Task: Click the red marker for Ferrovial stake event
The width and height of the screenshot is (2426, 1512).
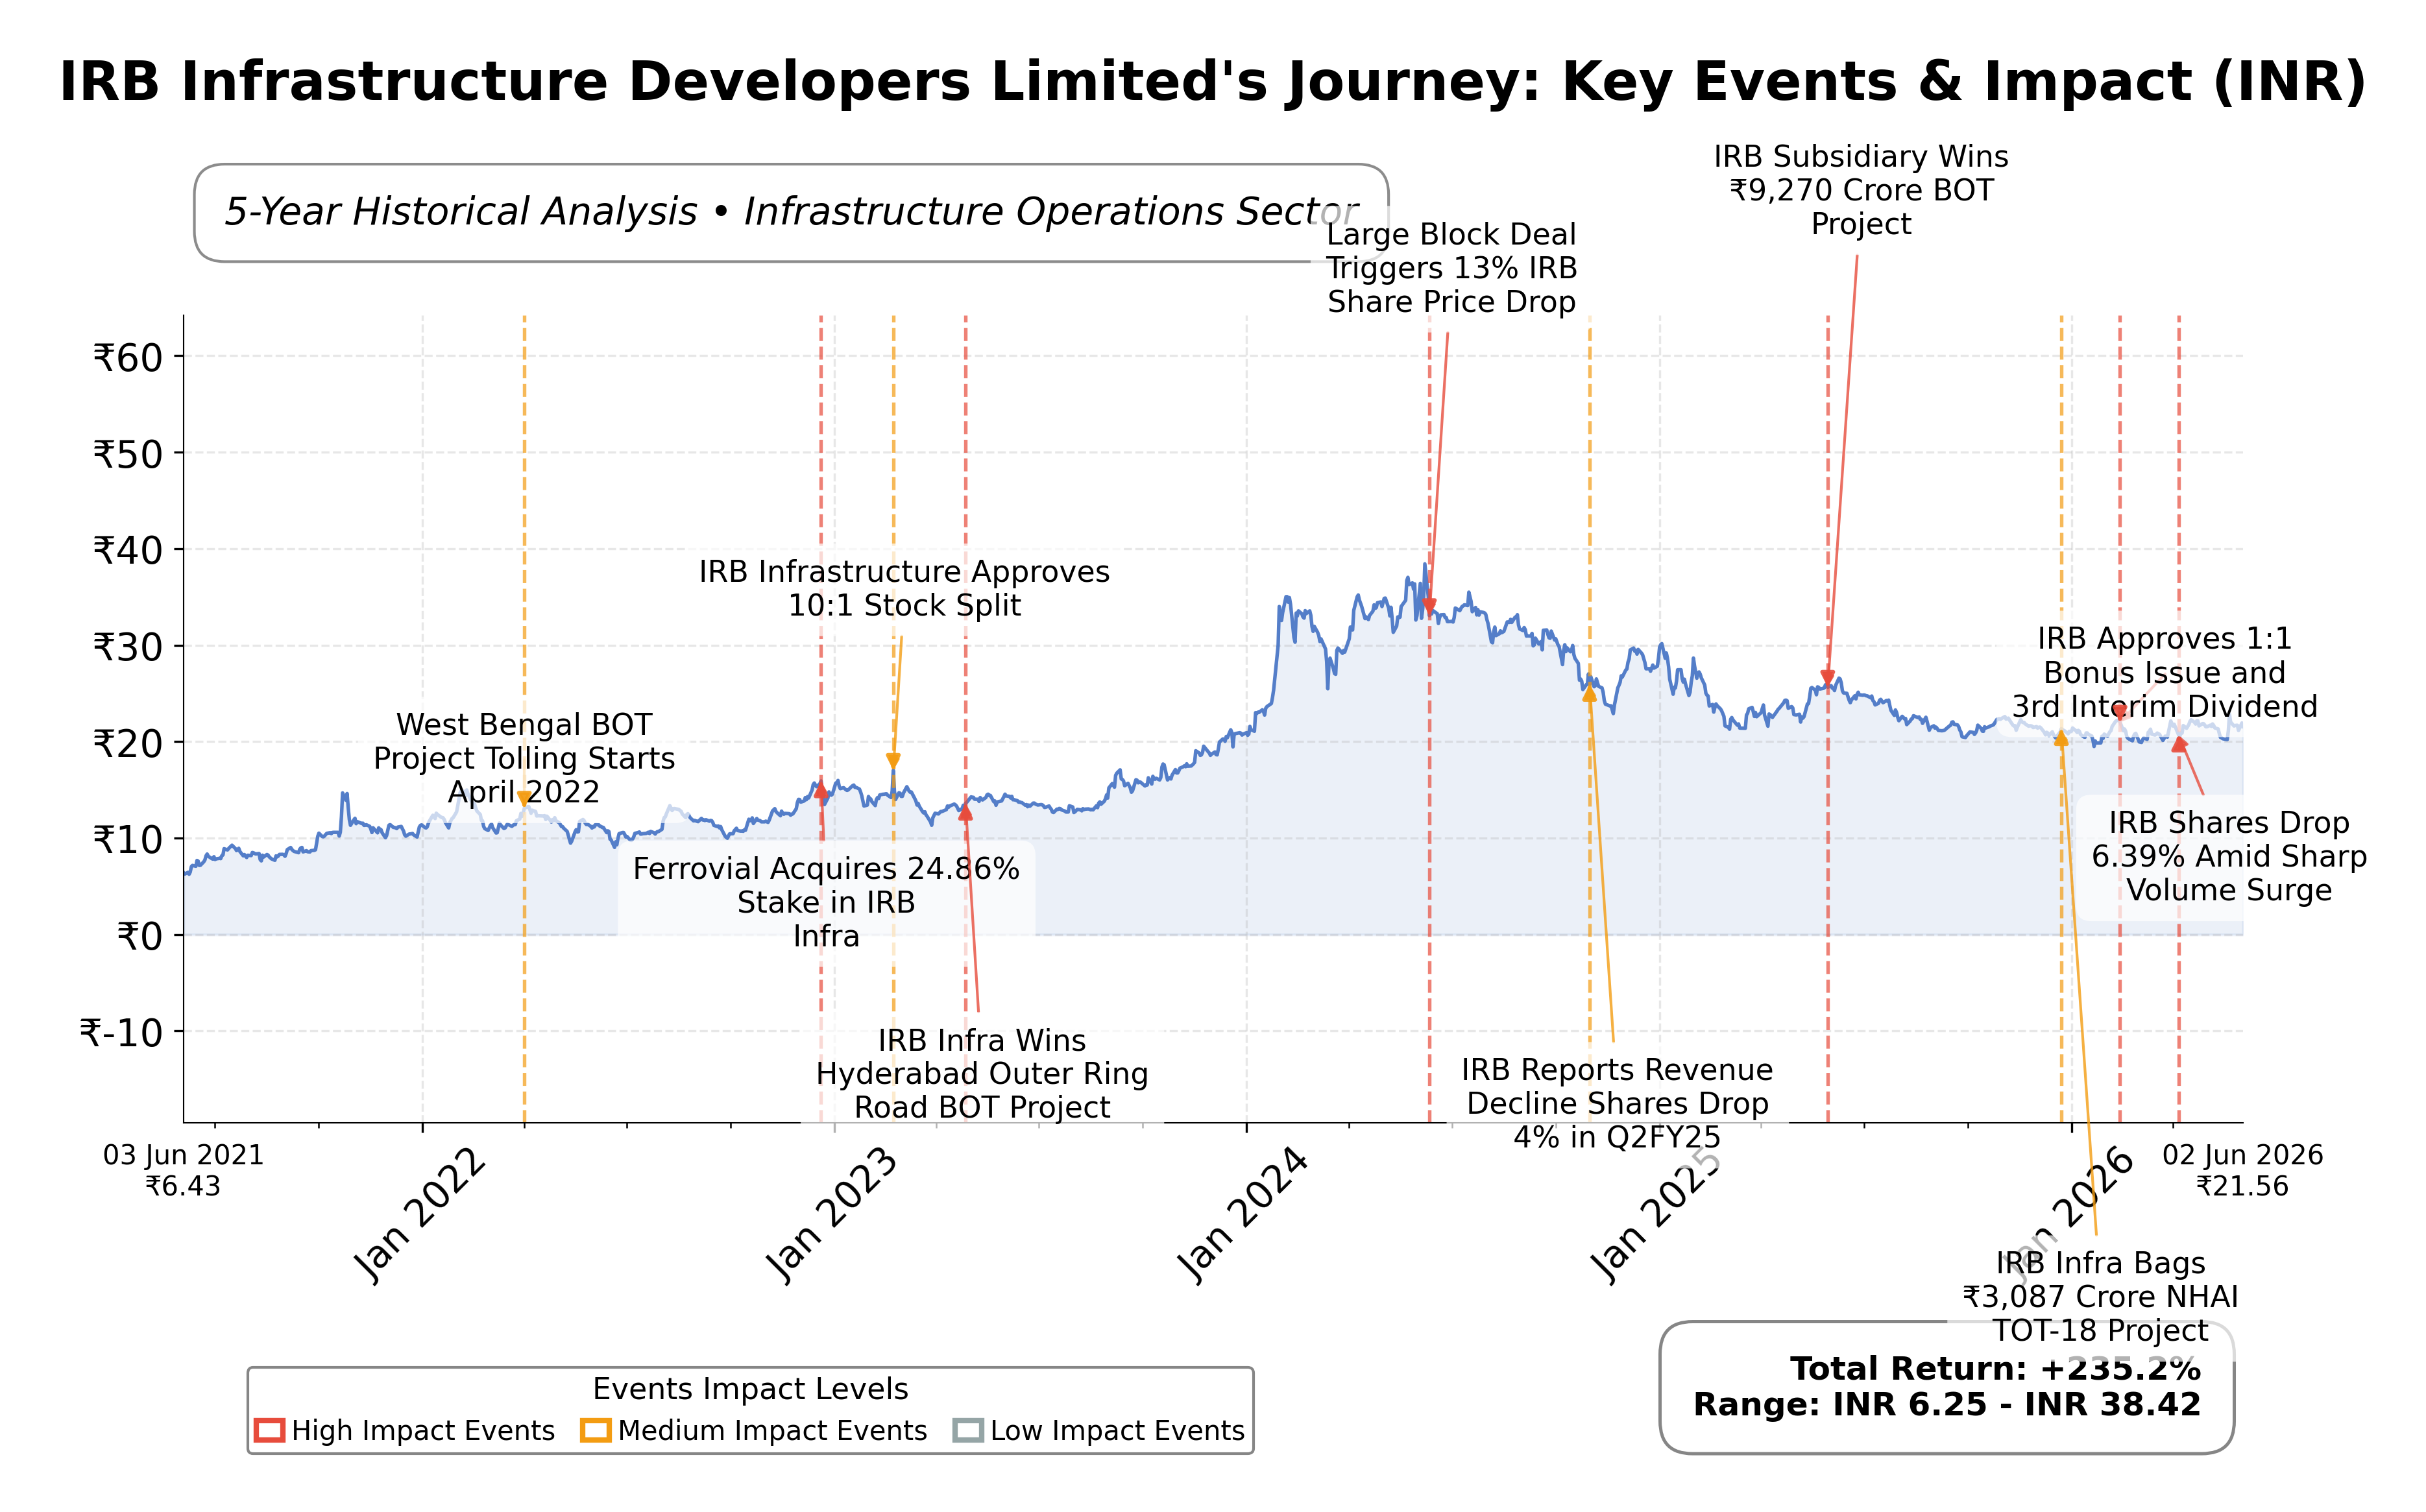Action: point(821,791)
